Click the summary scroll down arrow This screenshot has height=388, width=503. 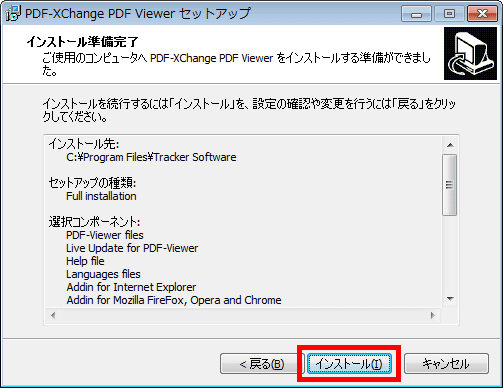450,299
